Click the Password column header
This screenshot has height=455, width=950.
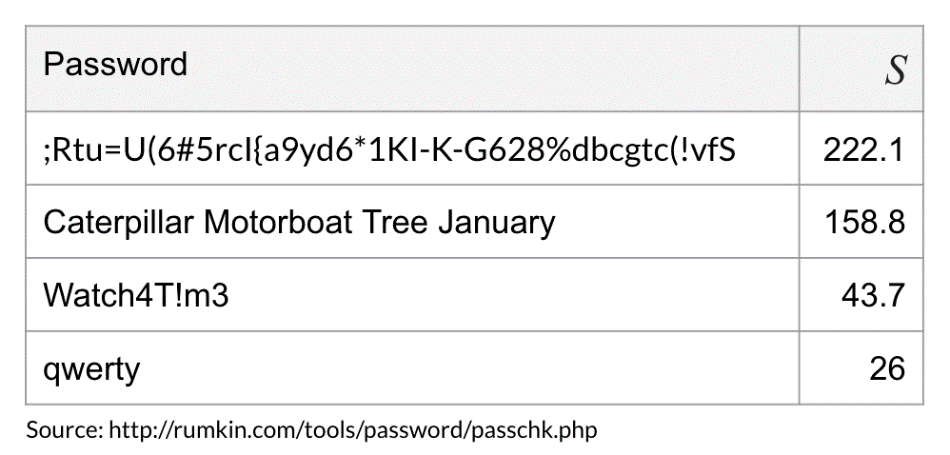pos(115,66)
